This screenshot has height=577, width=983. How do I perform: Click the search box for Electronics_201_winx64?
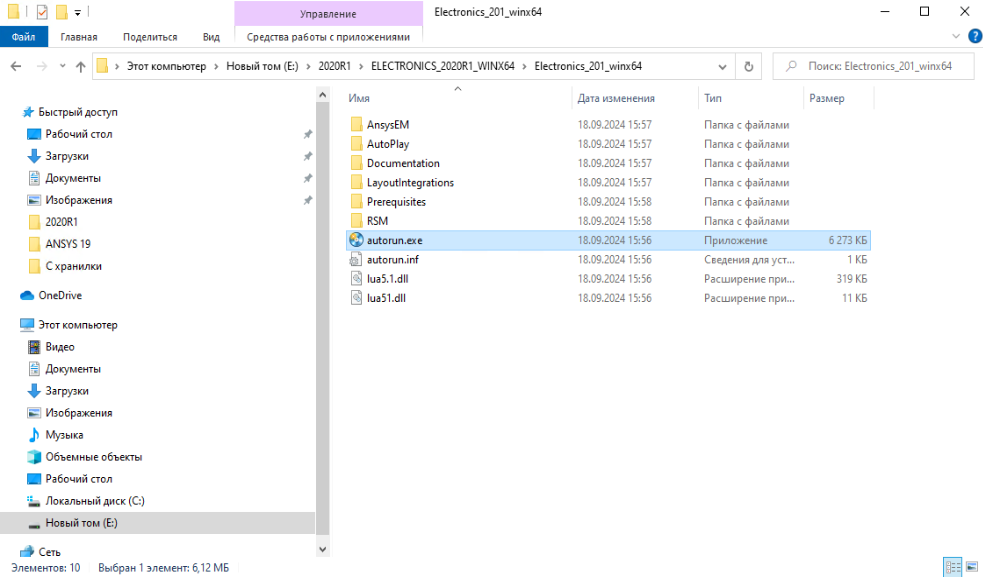coord(874,66)
